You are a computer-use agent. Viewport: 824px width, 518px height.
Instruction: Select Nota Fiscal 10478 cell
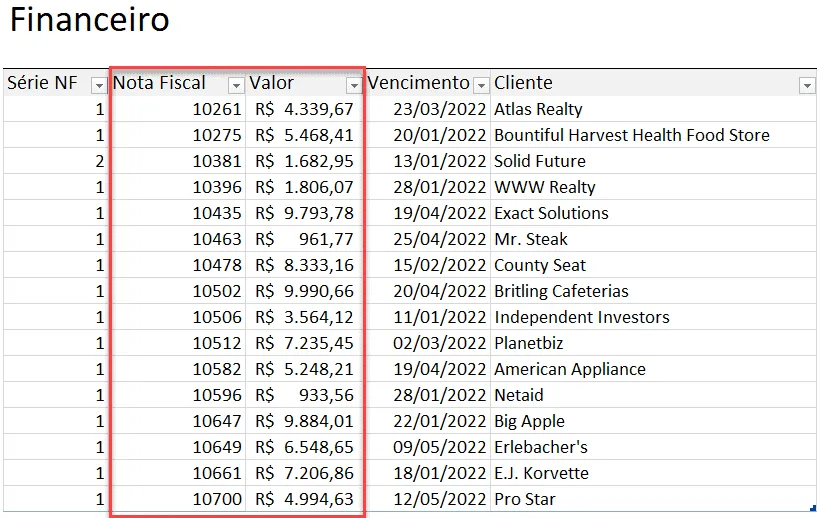(x=177, y=265)
